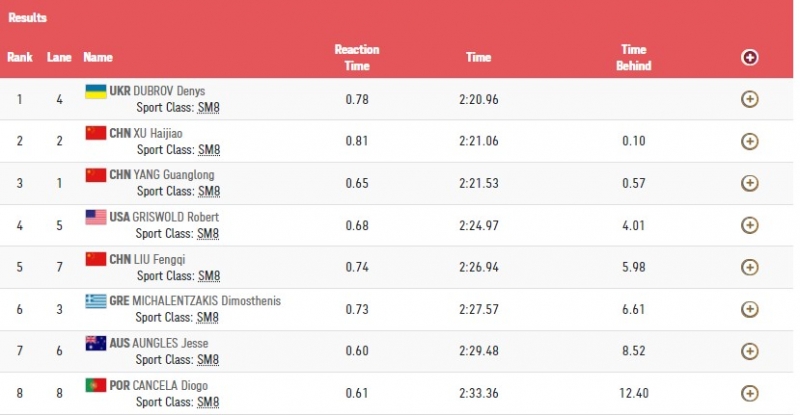Image resolution: width=800 pixels, height=415 pixels.
Task: Expand details for DUBROV Denys row
Action: 749,99
